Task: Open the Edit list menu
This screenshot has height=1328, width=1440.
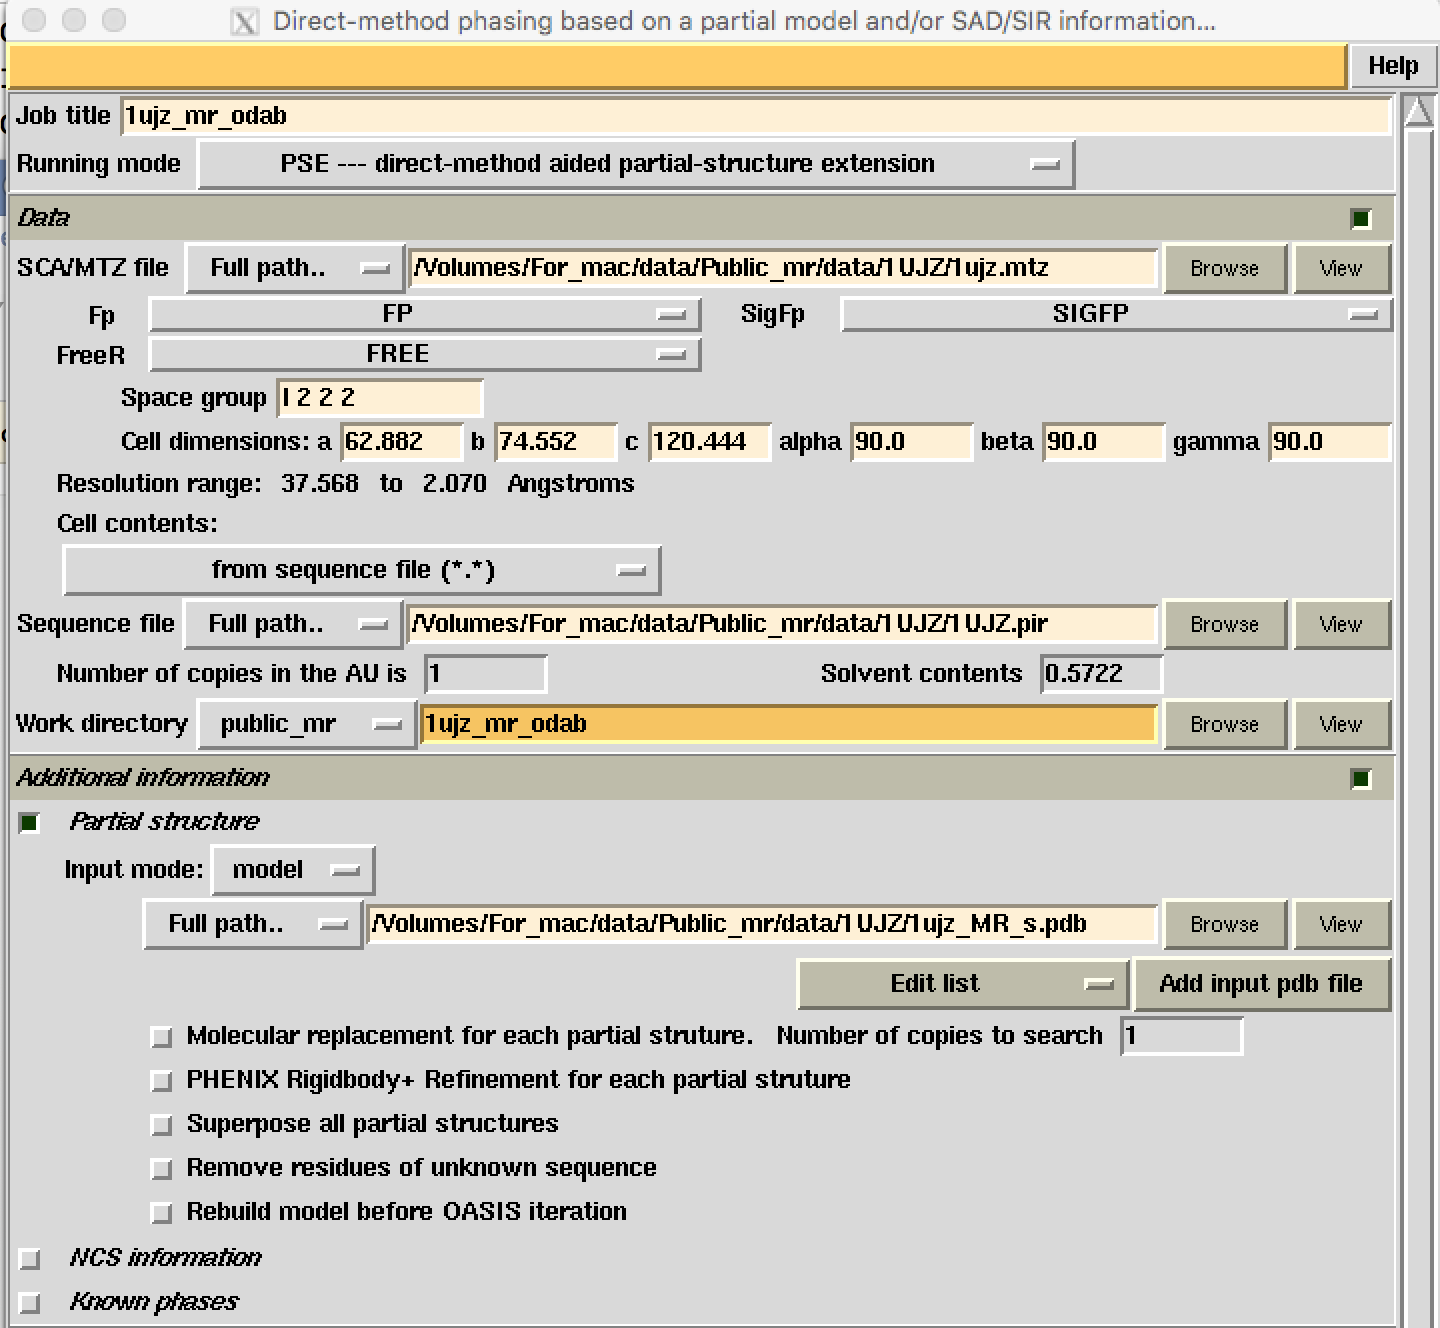Action: point(963,984)
